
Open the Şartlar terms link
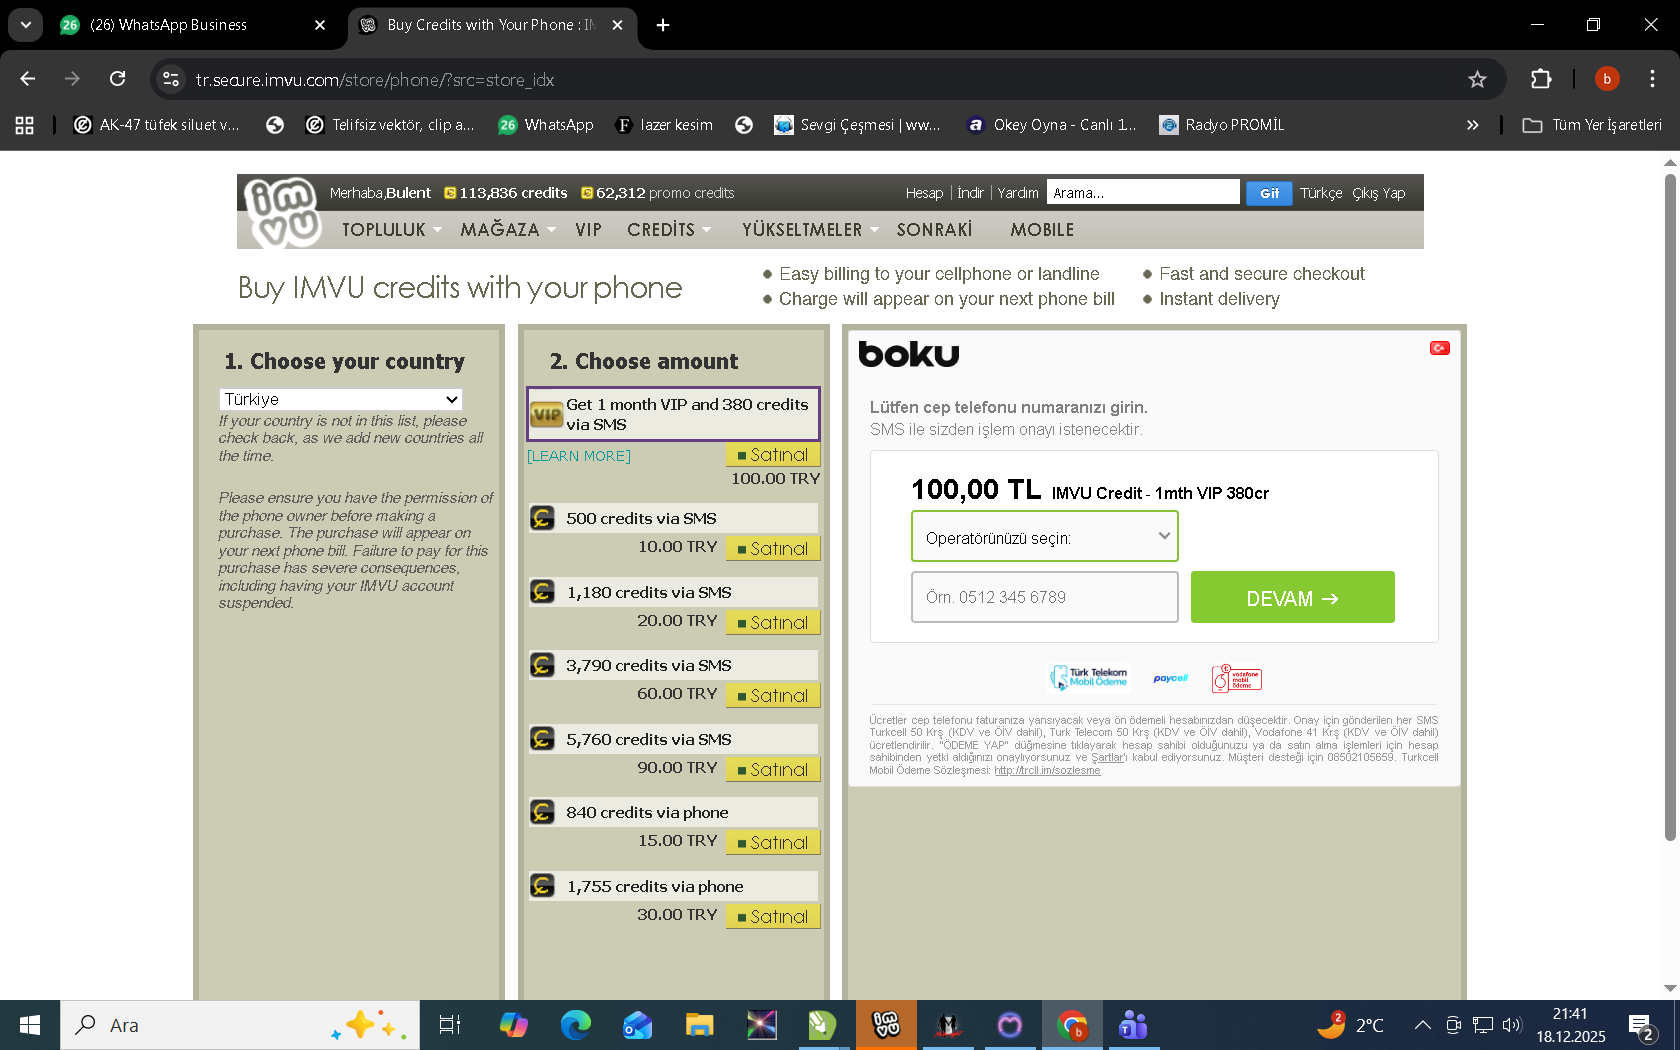pos(1109,758)
